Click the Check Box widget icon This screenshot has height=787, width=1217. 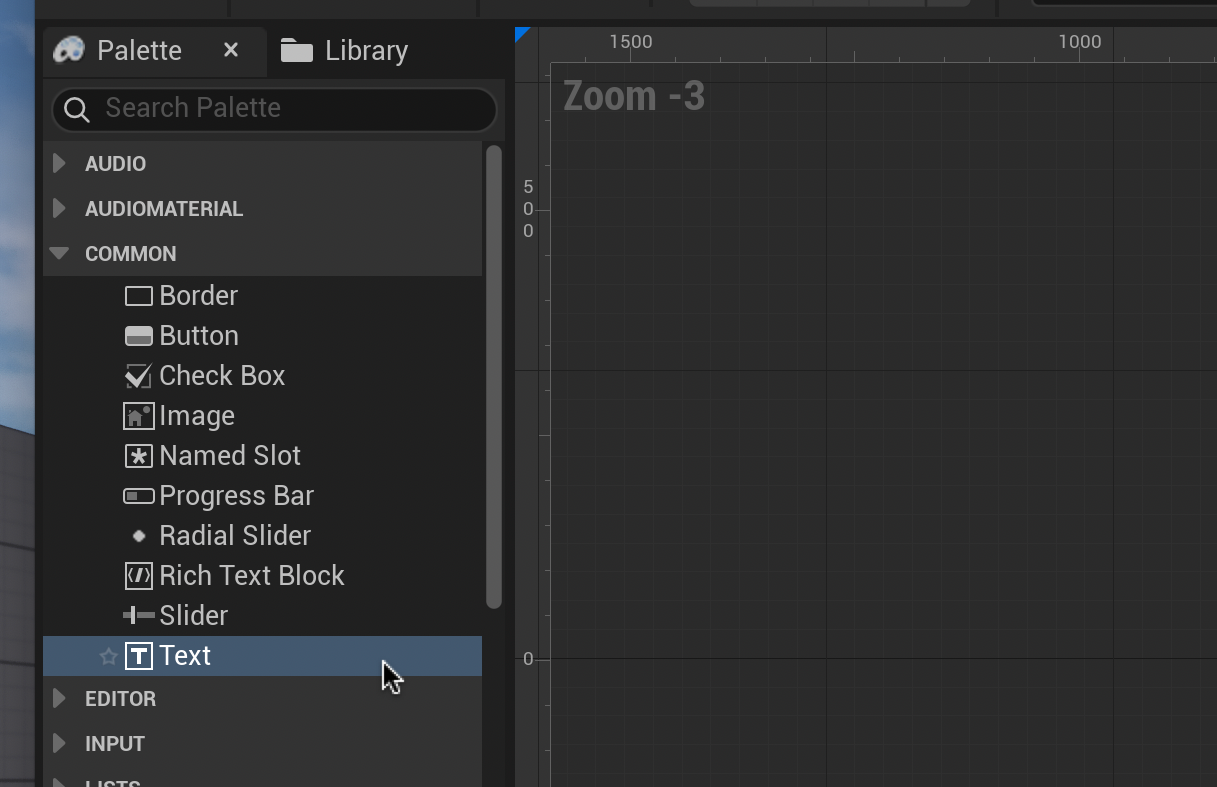[x=138, y=376]
